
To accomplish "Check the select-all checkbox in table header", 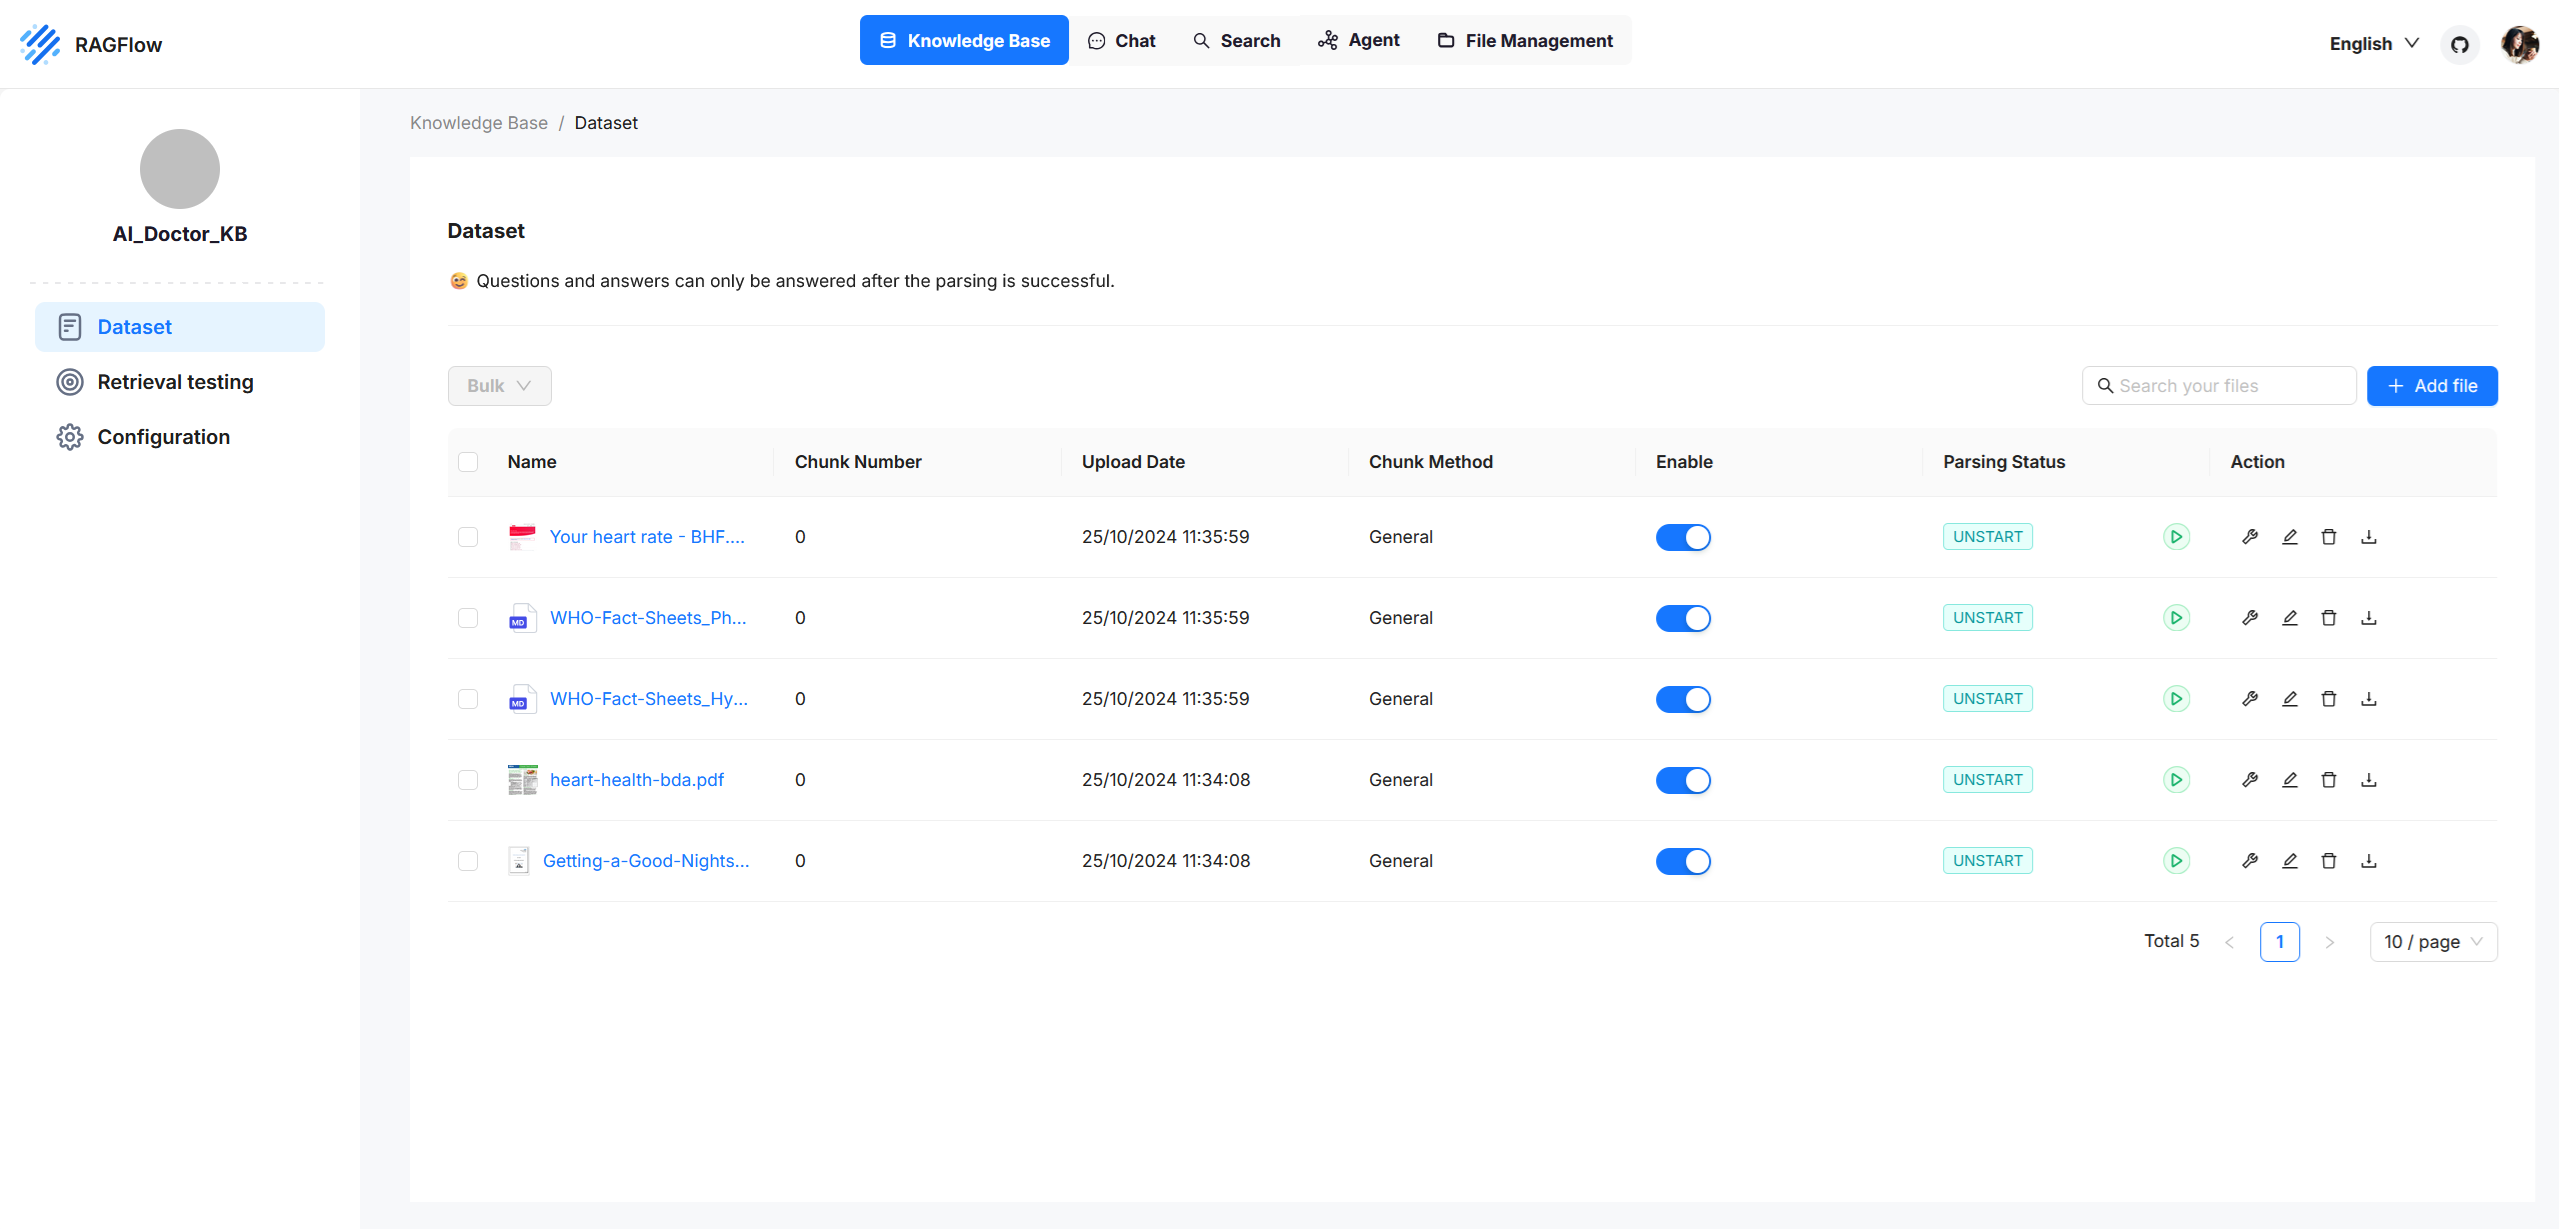I will point(468,462).
